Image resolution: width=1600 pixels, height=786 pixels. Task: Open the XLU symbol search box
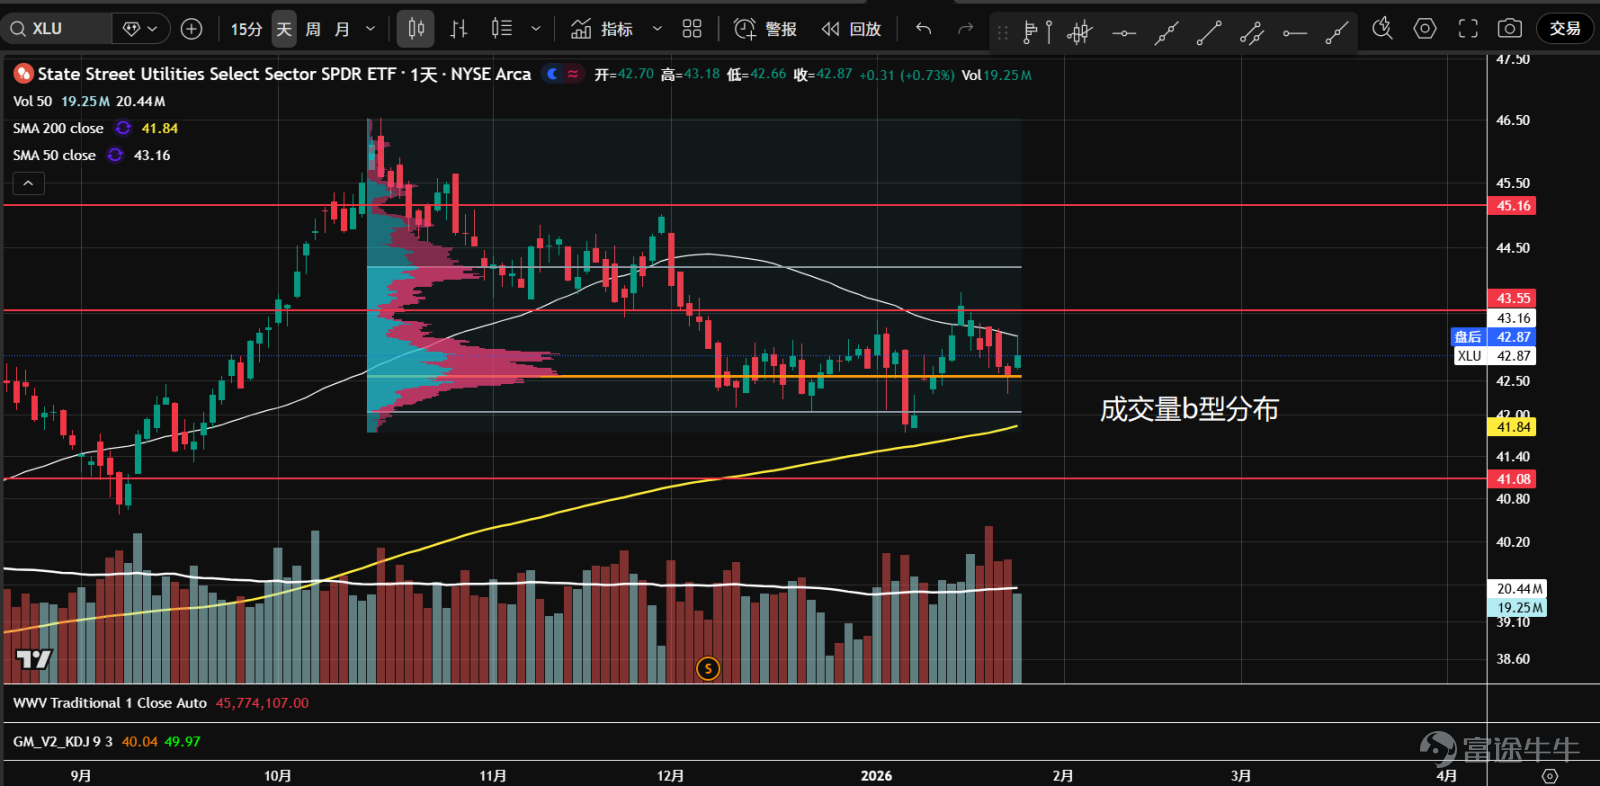[56, 29]
